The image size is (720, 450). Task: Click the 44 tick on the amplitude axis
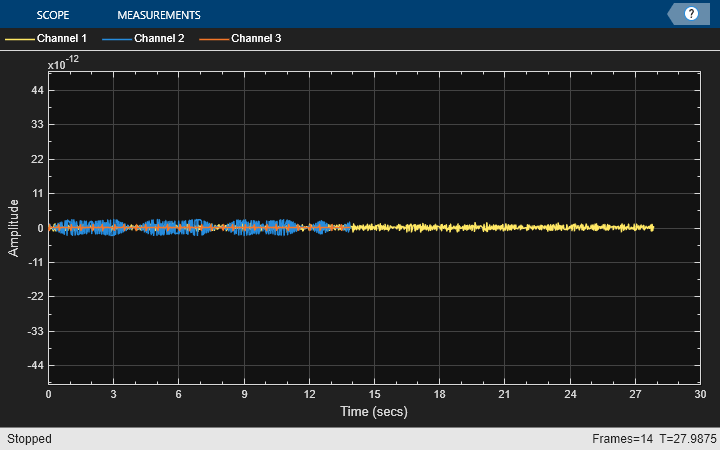click(36, 90)
